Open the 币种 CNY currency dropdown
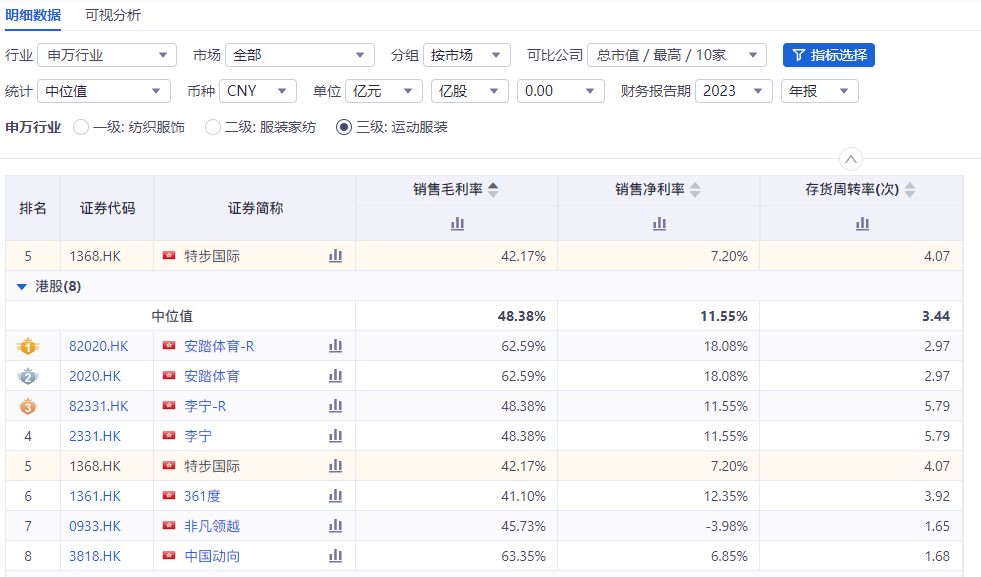 point(257,91)
